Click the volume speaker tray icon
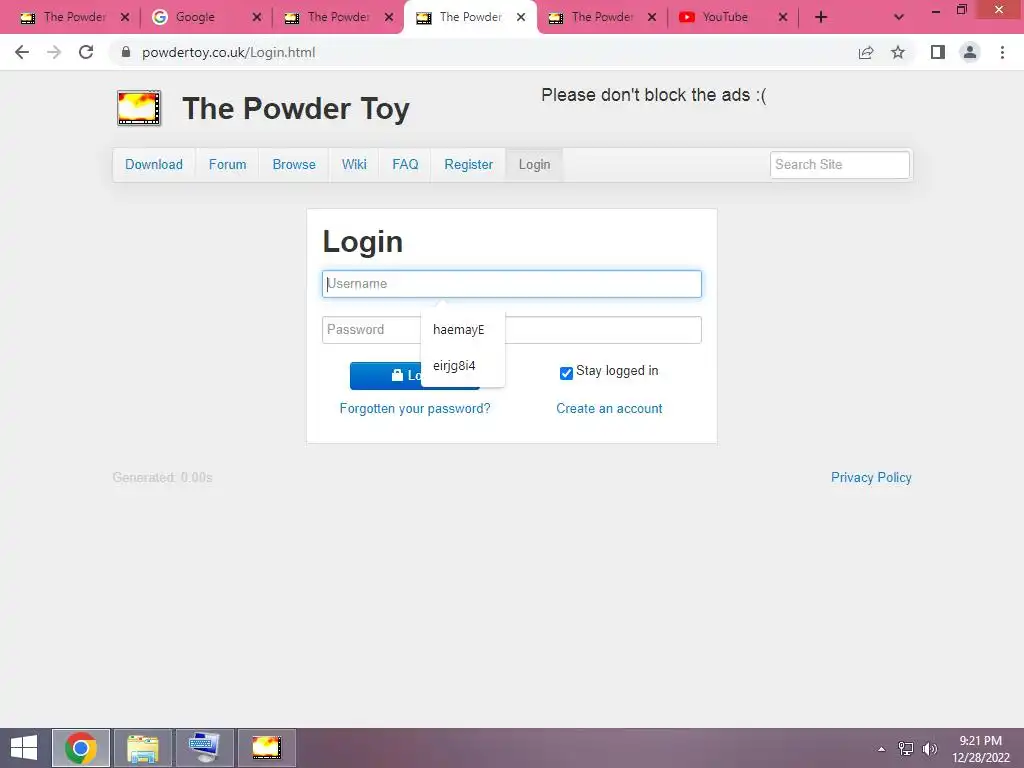Image resolution: width=1024 pixels, height=768 pixels. 930,748
